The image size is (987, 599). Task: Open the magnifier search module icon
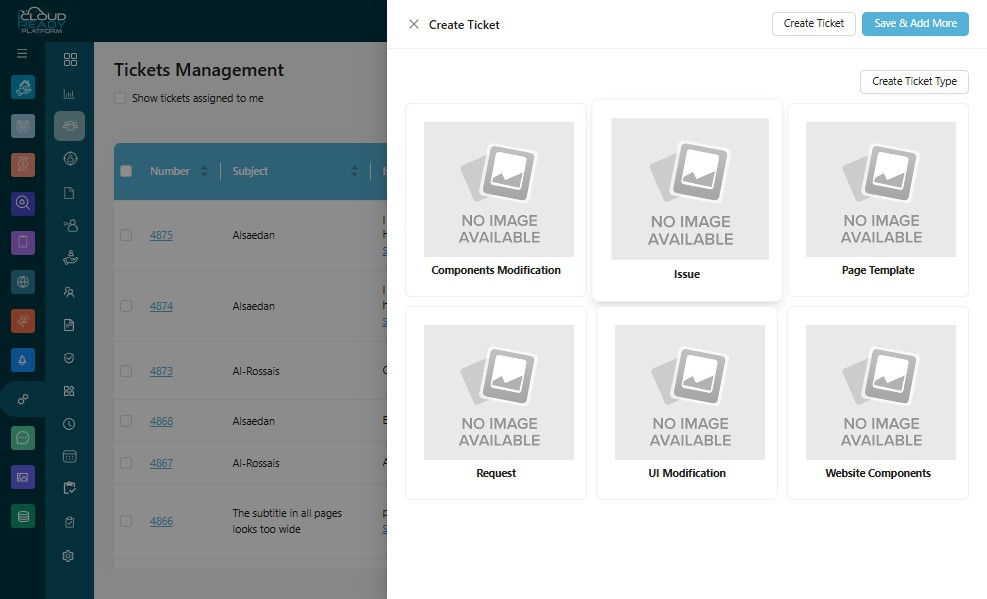[x=23, y=203]
